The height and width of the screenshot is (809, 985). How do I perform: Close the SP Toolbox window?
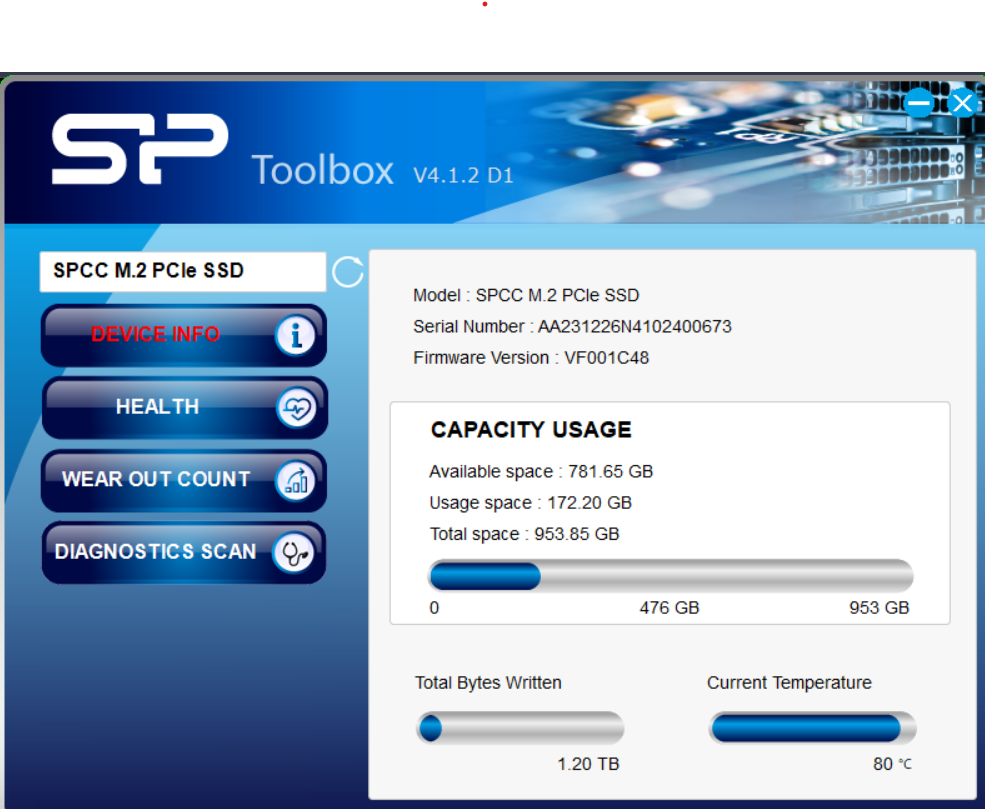click(x=961, y=102)
